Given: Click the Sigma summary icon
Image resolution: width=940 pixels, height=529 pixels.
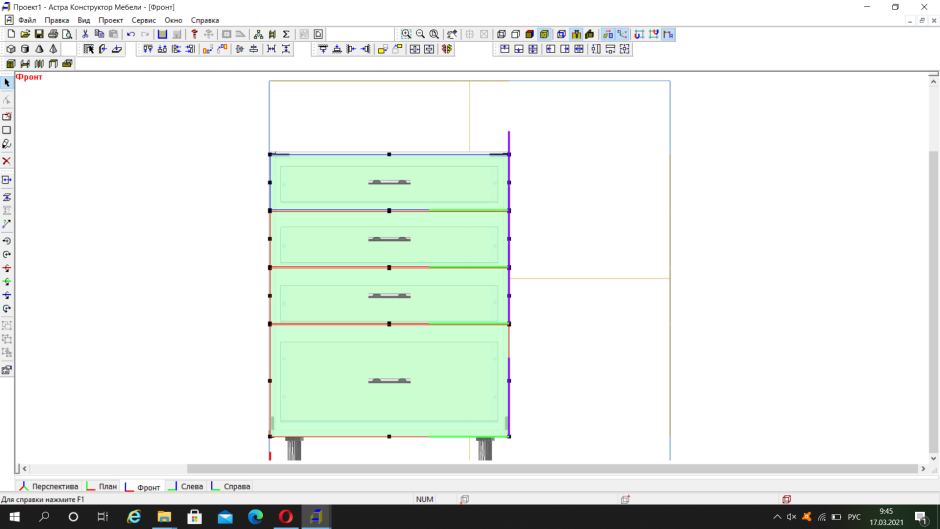Looking at the screenshot, I should point(286,34).
